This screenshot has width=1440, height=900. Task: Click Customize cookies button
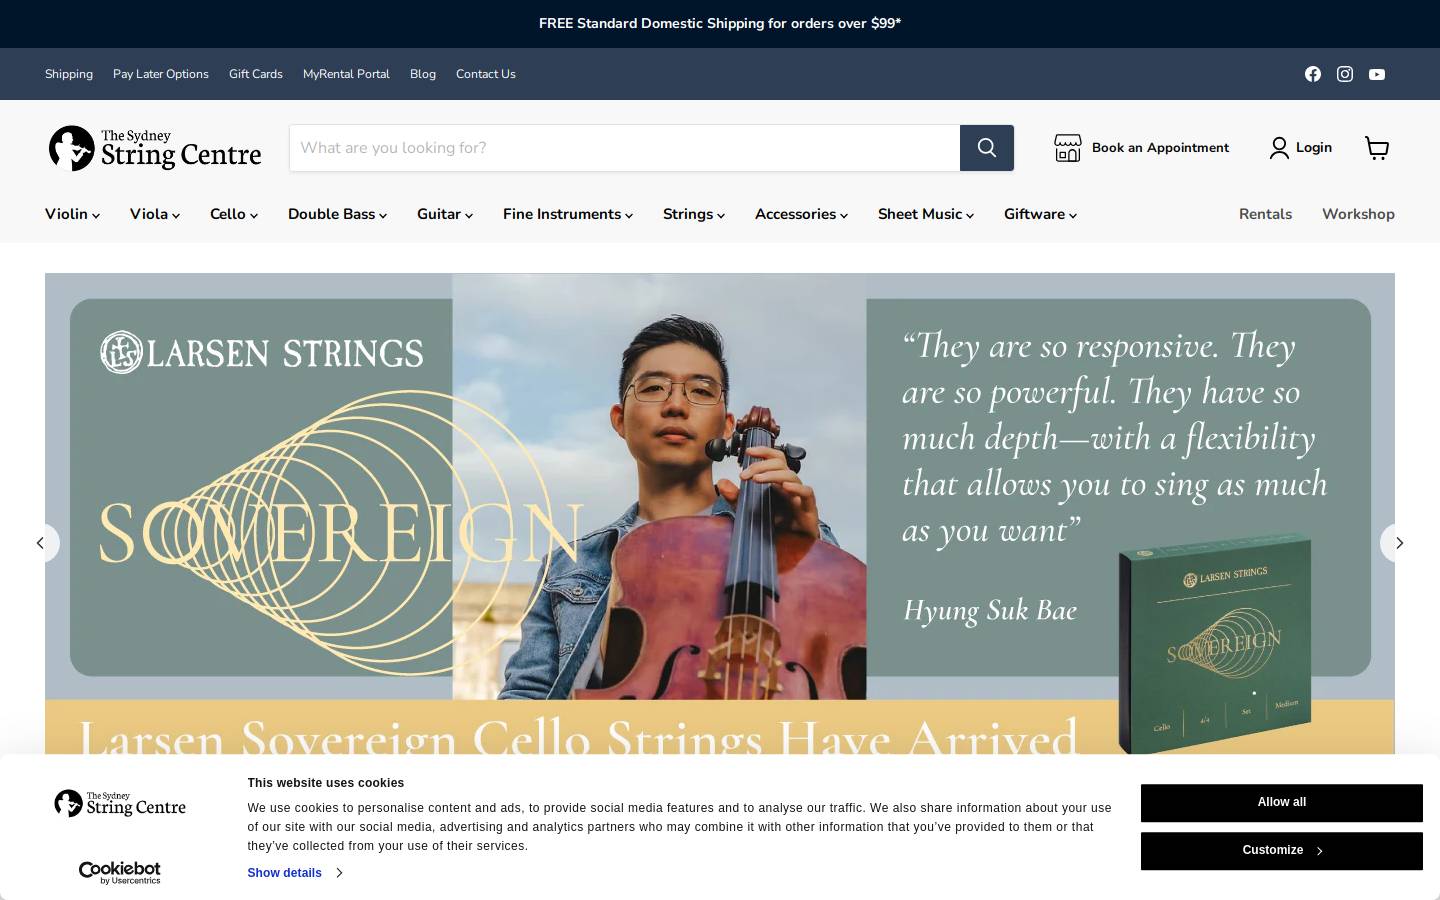[x=1282, y=850]
